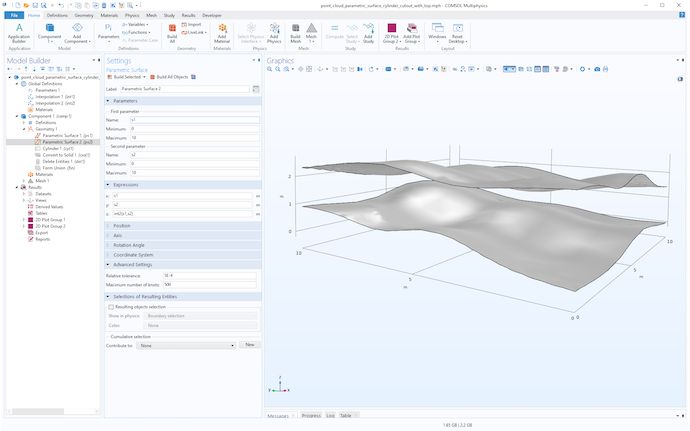Switch to the Geometry ribbon tab

[84, 15]
